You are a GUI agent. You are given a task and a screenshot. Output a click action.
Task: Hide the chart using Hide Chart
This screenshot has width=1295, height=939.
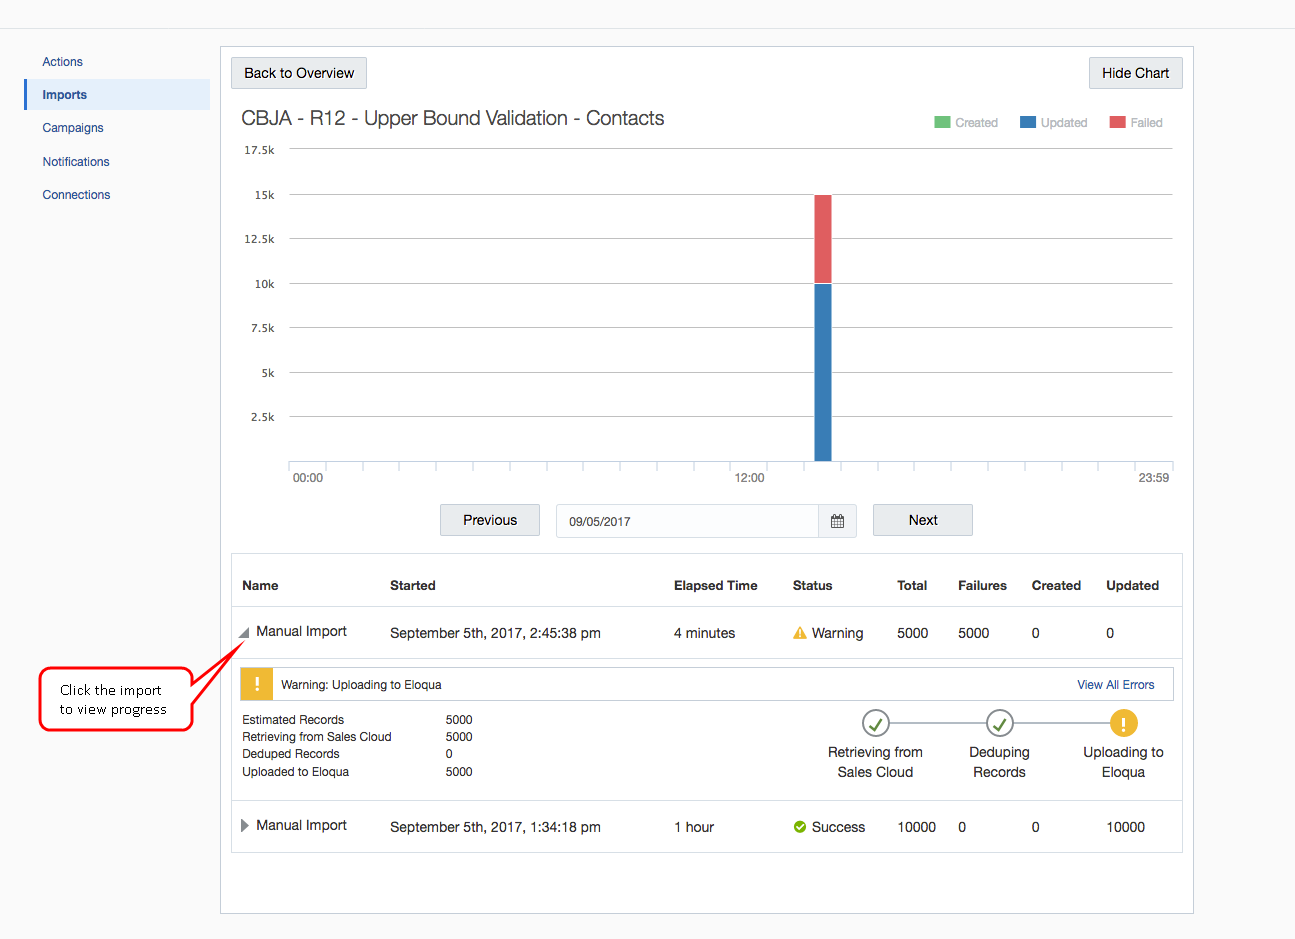pyautogui.click(x=1135, y=72)
